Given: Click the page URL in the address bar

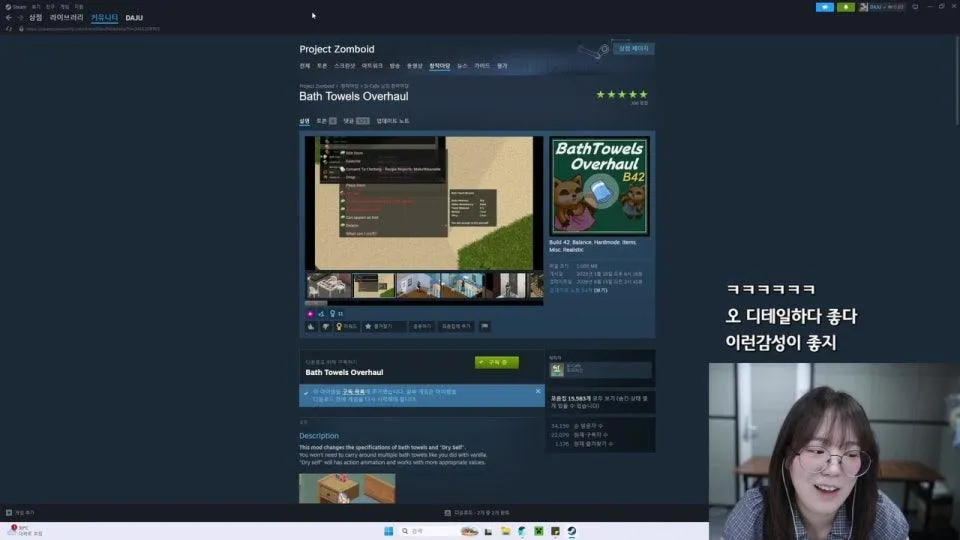Looking at the screenshot, I should (x=93, y=29).
